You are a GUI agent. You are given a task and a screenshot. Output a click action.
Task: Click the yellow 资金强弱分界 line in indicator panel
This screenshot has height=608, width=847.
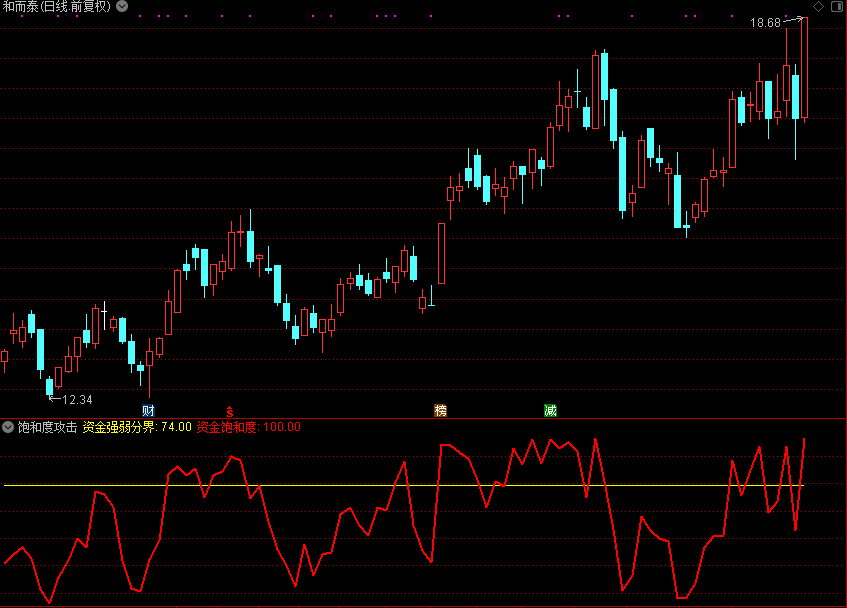[404, 485]
